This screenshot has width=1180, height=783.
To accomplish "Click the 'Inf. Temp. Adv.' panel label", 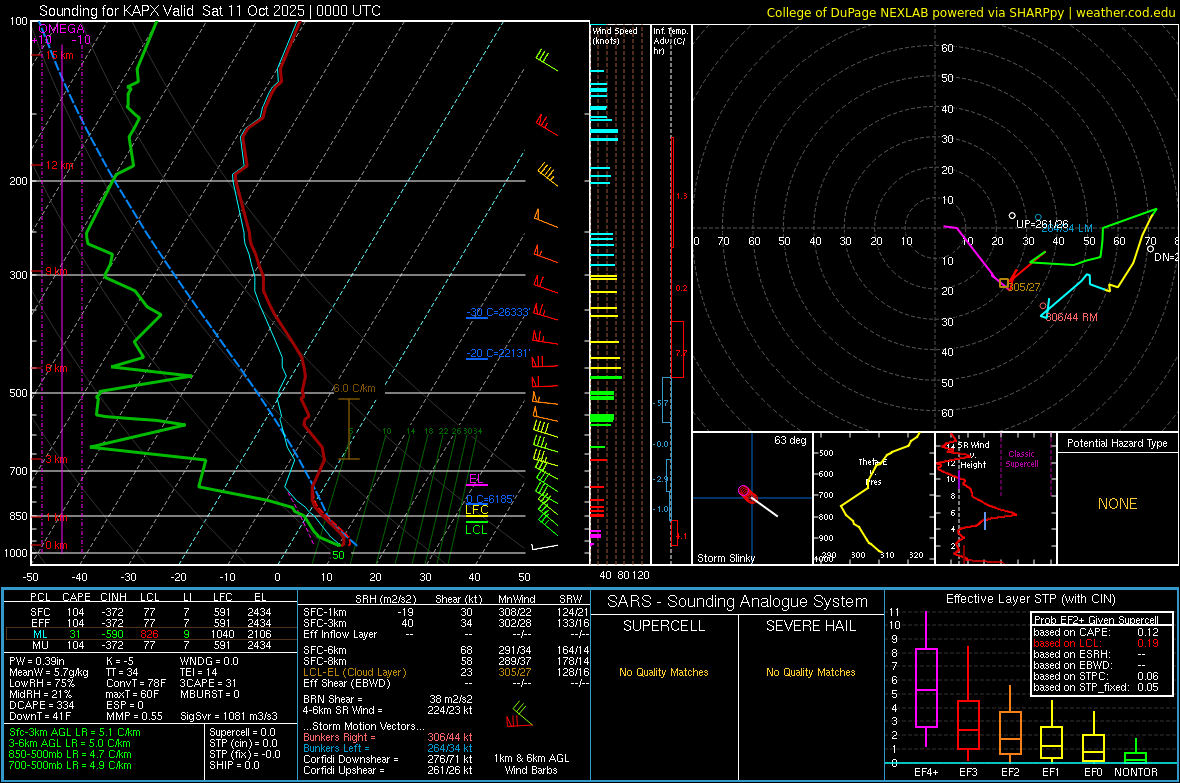I will pyautogui.click(x=670, y=41).
